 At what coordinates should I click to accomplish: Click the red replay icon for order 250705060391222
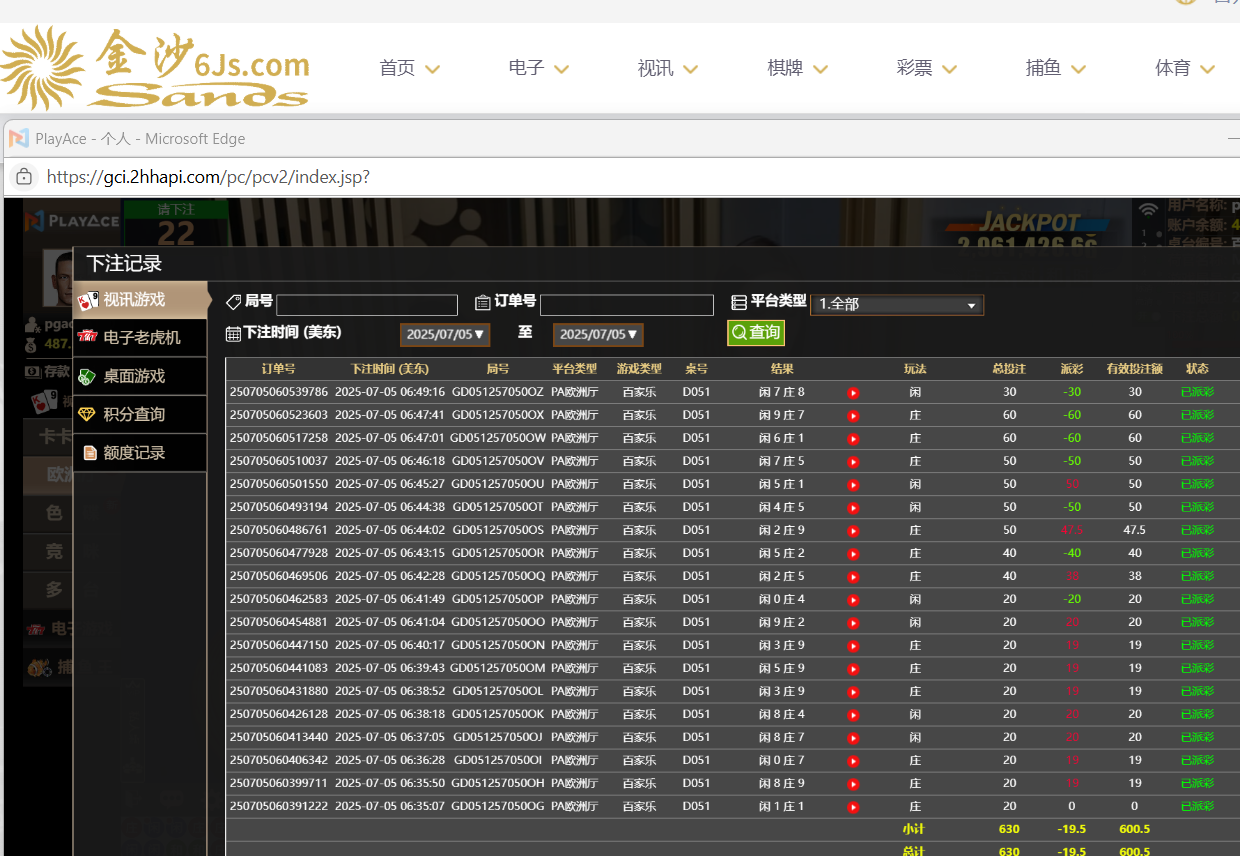(x=853, y=807)
